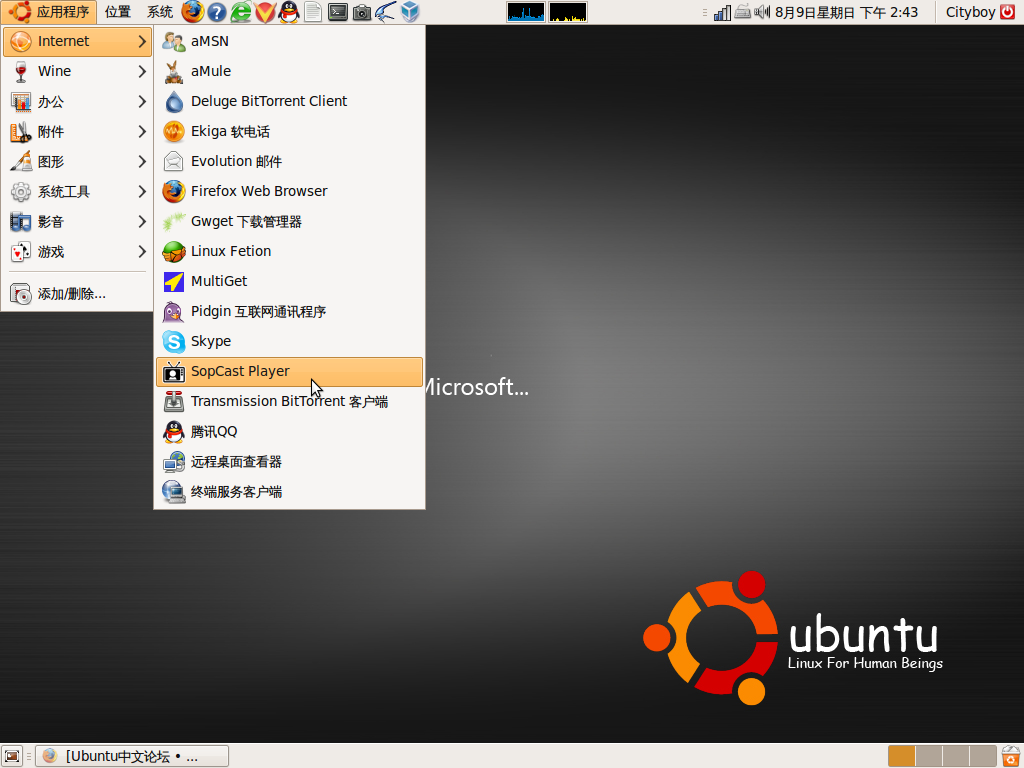
Task: Launch QQ penguin icon in top panel
Action: point(289,12)
